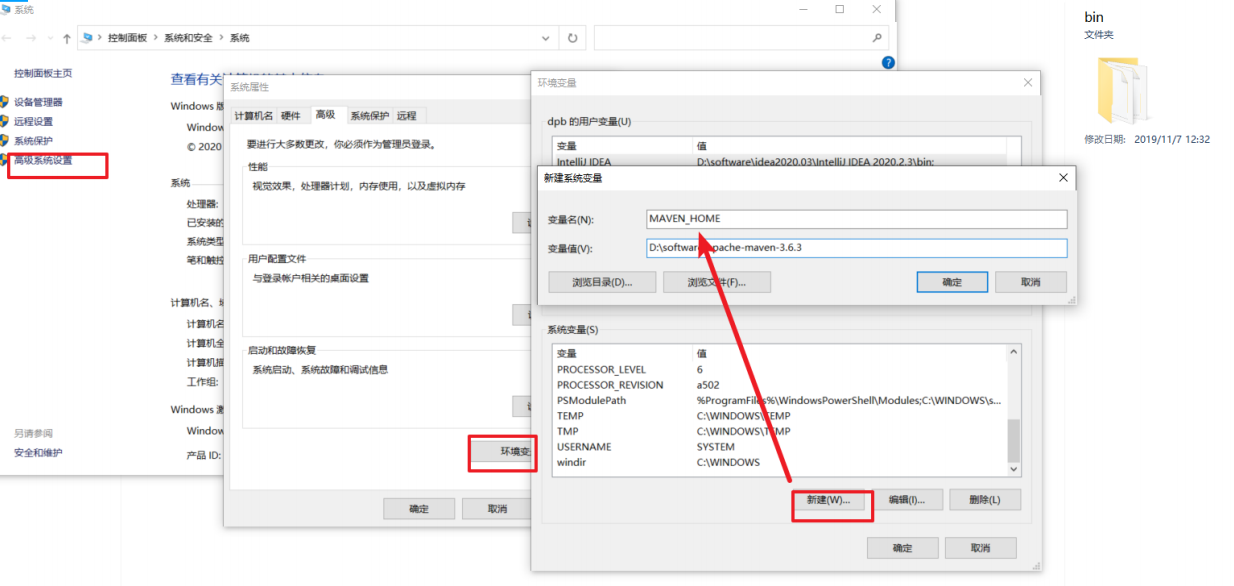Switch to 系统保护 tab in System Properties
This screenshot has height=586, width=1234.
[369, 116]
